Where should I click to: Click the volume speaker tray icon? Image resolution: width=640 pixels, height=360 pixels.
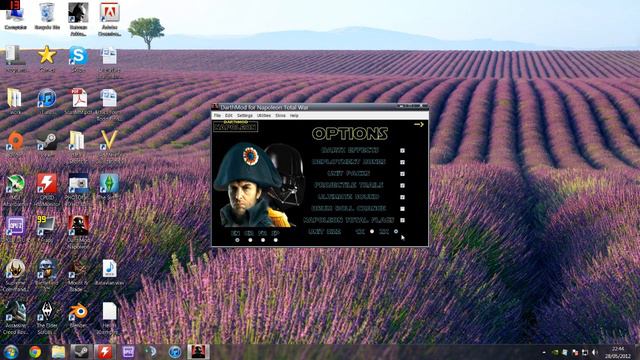pyautogui.click(x=595, y=352)
